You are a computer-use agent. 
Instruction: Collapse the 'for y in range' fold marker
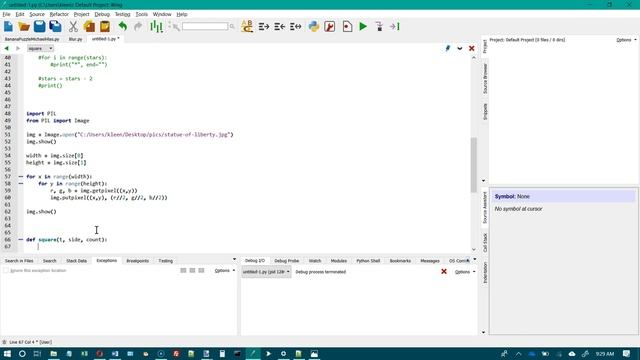tap(21, 184)
